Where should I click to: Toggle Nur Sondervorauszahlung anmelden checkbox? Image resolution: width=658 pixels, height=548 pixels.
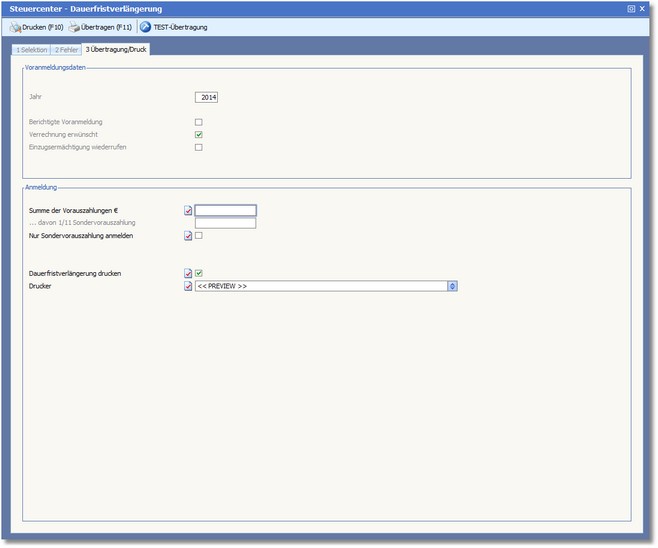click(x=199, y=236)
